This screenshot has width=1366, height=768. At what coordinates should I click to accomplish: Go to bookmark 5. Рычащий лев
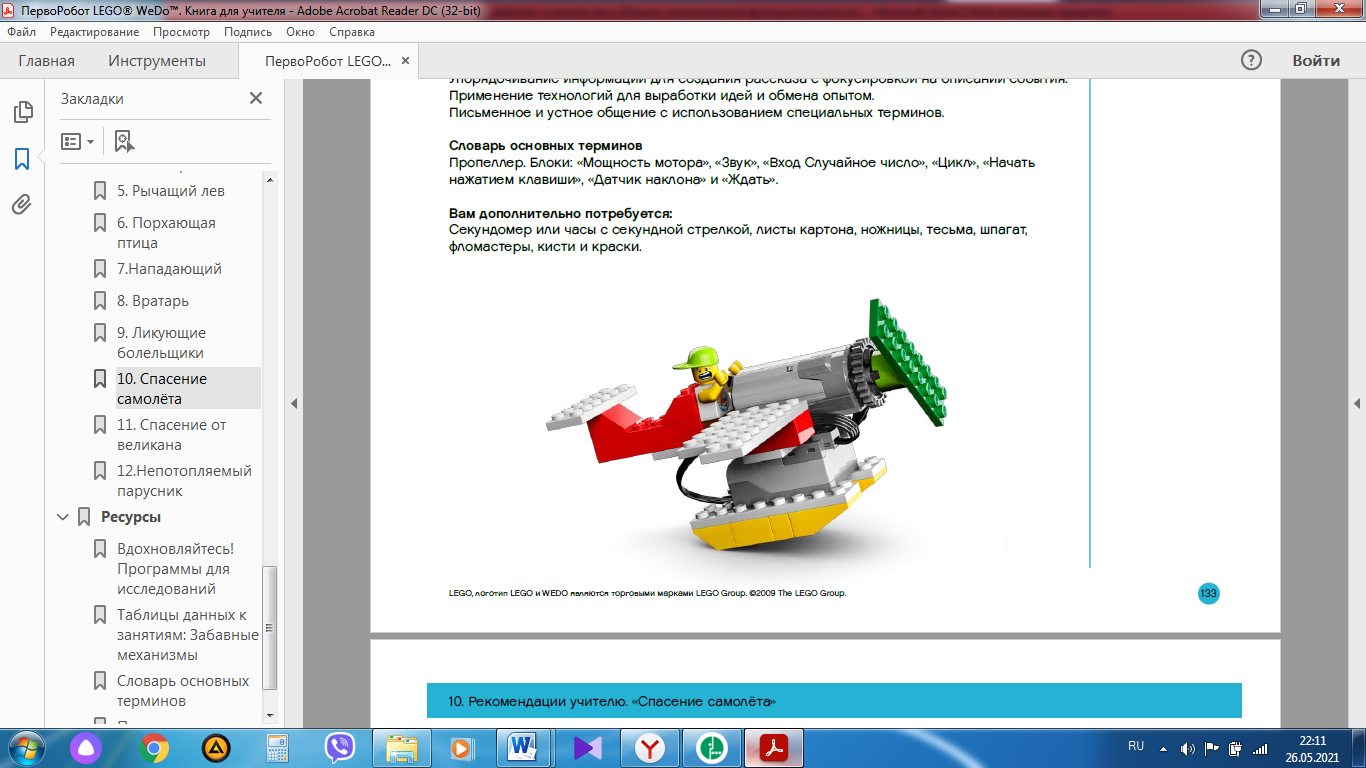coord(171,190)
